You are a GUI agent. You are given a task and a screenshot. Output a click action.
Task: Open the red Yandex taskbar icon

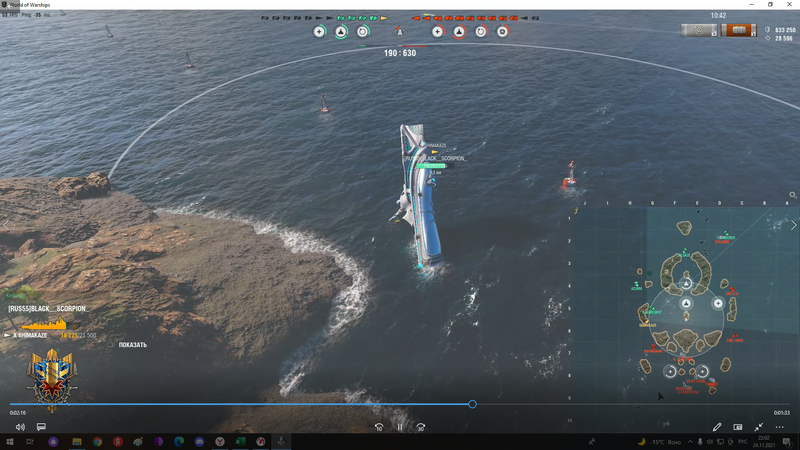[x=117, y=441]
